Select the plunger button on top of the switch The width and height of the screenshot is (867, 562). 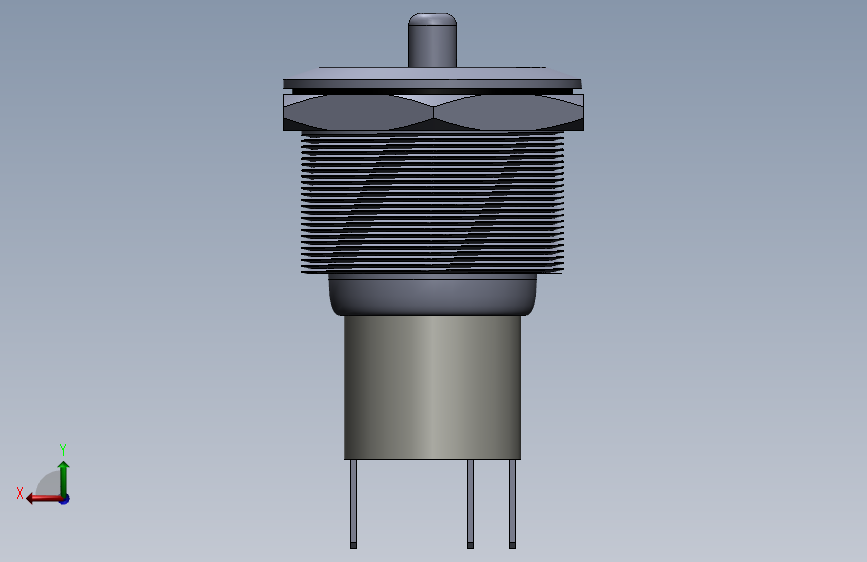pos(432,40)
